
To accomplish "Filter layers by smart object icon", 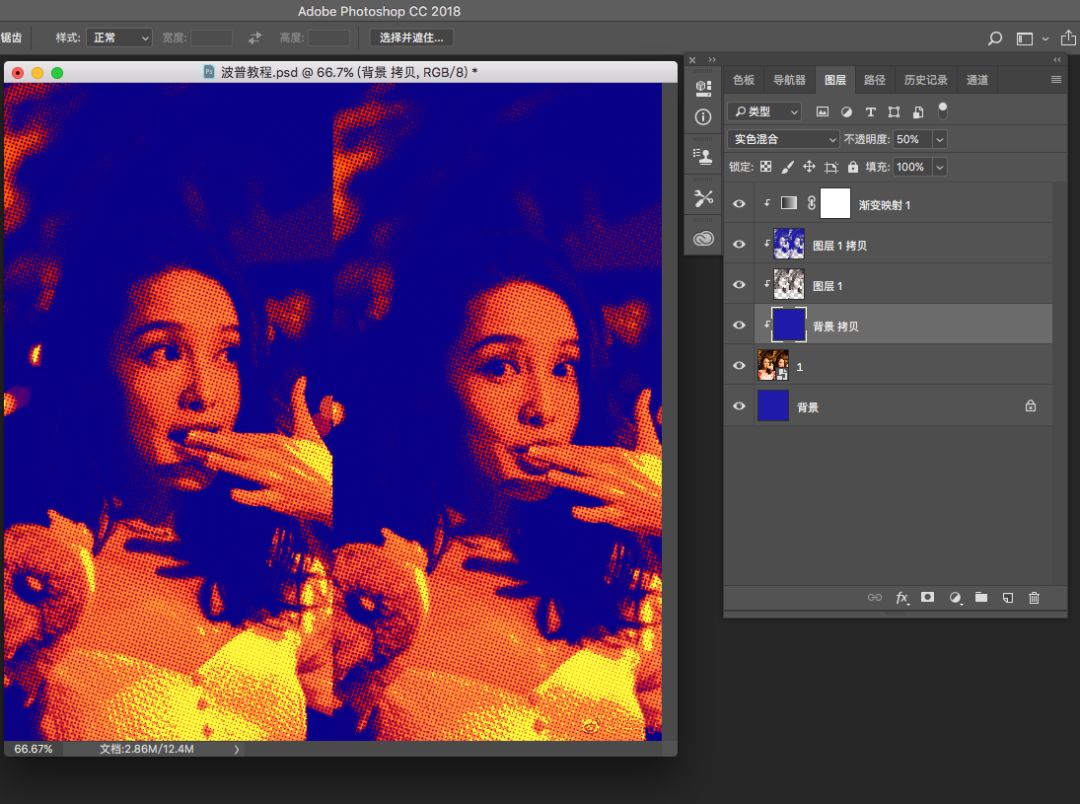I will click(918, 112).
